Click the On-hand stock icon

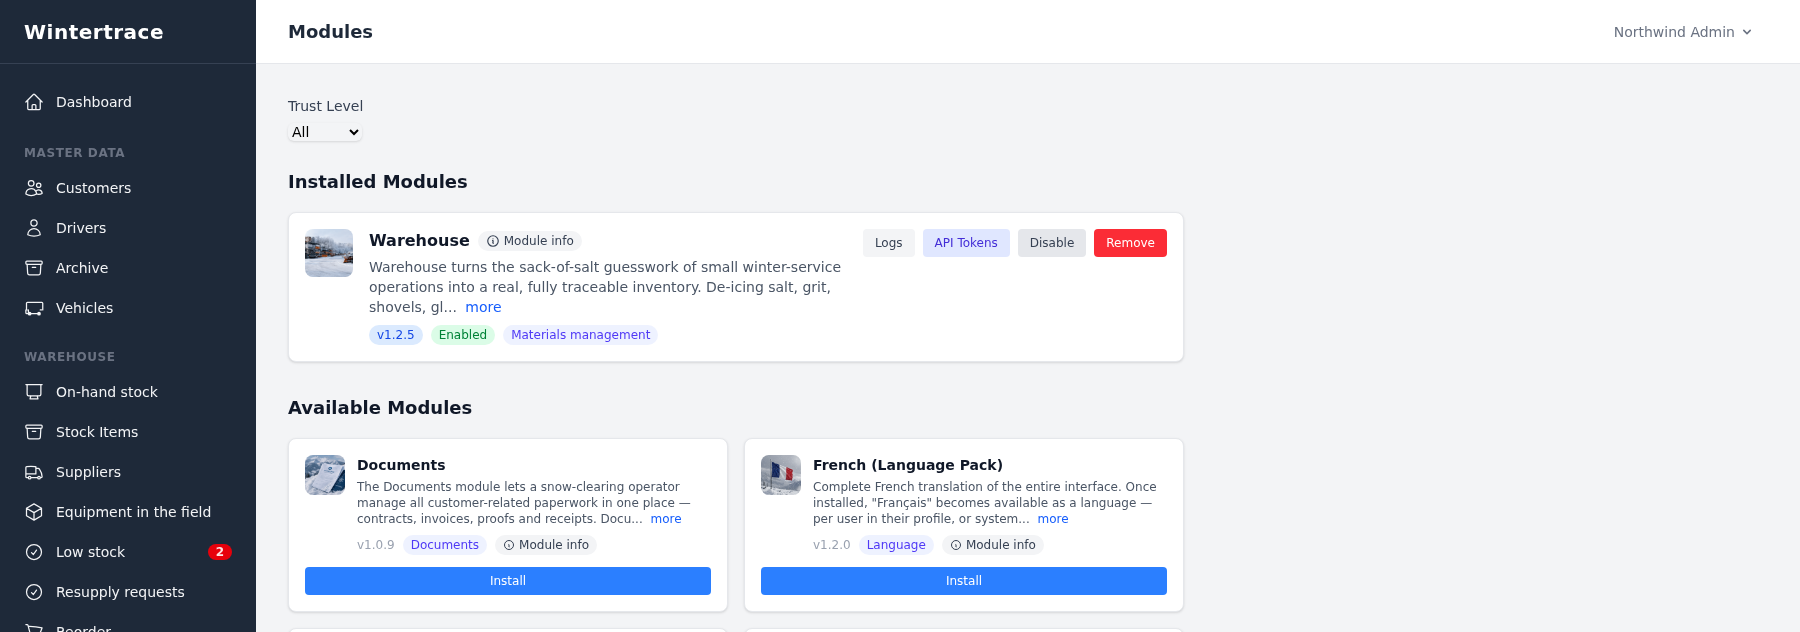(34, 392)
